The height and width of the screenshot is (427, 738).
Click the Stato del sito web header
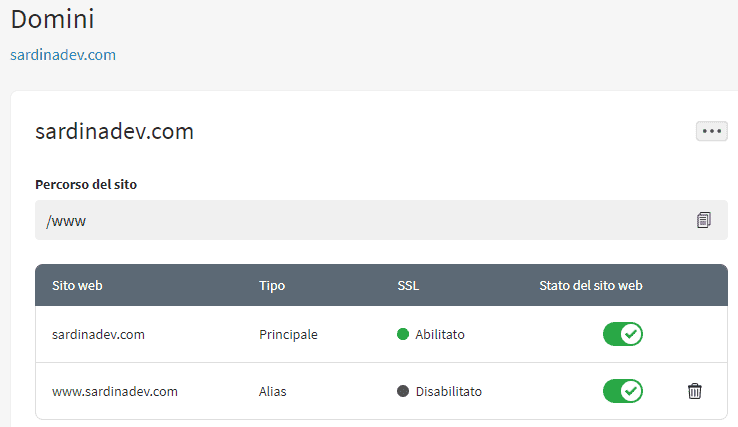(590, 285)
